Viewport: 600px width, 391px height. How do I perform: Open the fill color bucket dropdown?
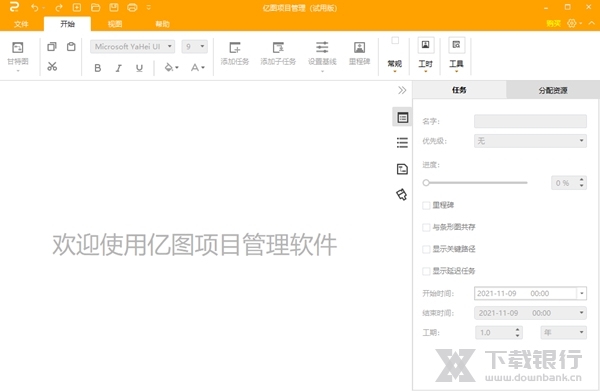coord(171,68)
